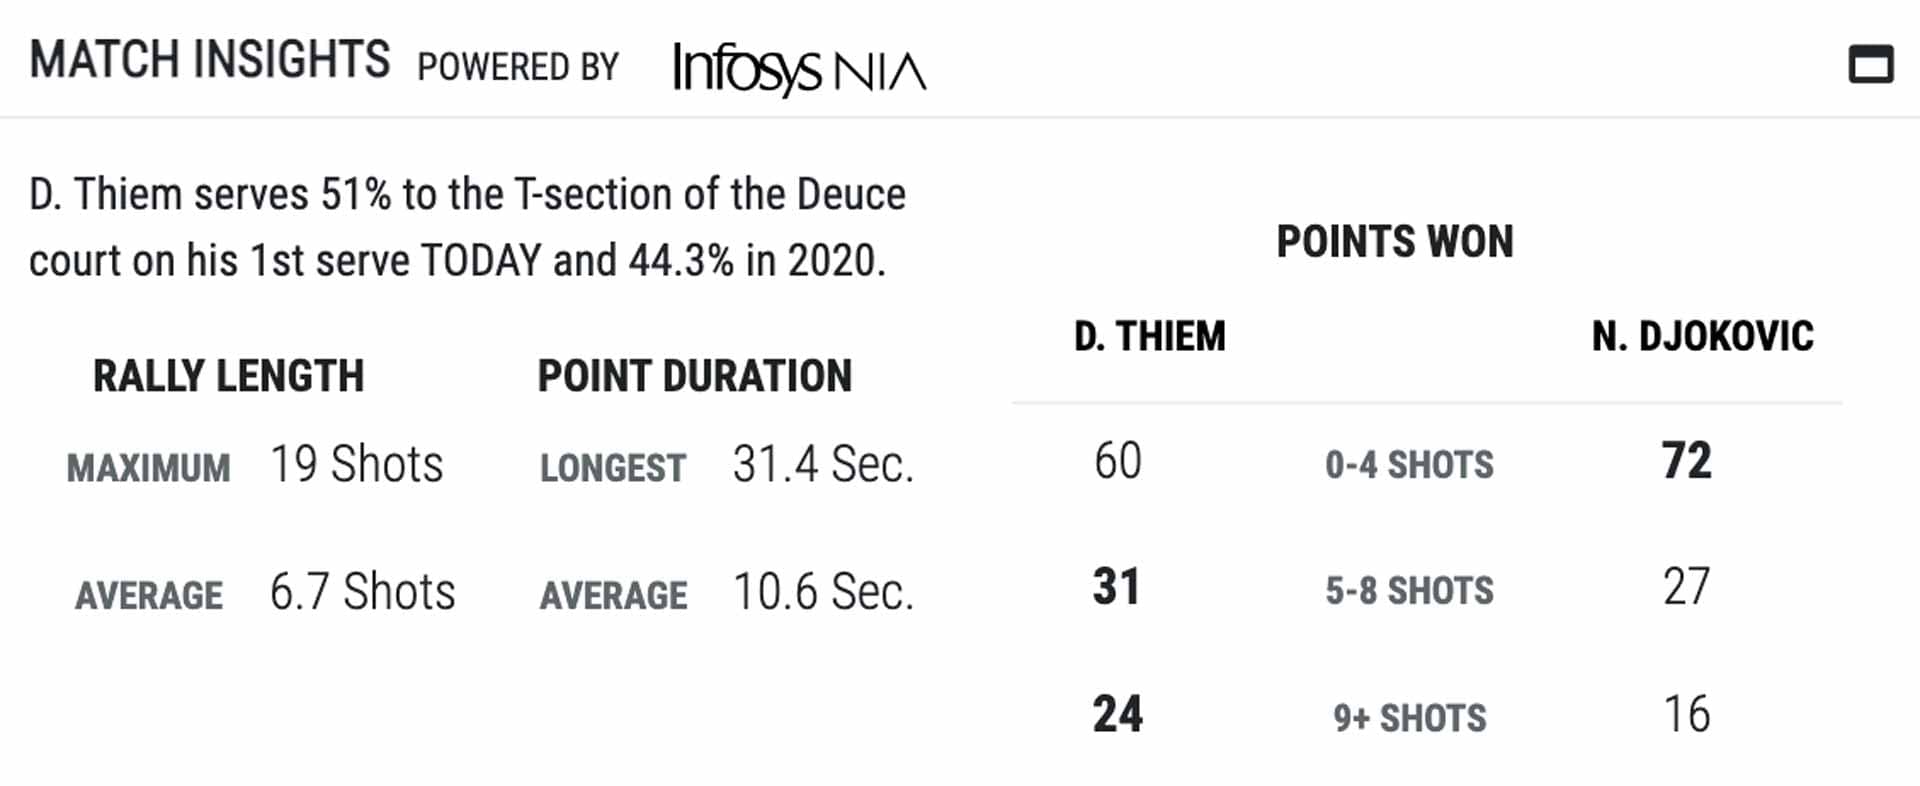Image resolution: width=1920 pixels, height=786 pixels.
Task: Select the MAXIMUM 19 Shots value
Action: (x=356, y=464)
